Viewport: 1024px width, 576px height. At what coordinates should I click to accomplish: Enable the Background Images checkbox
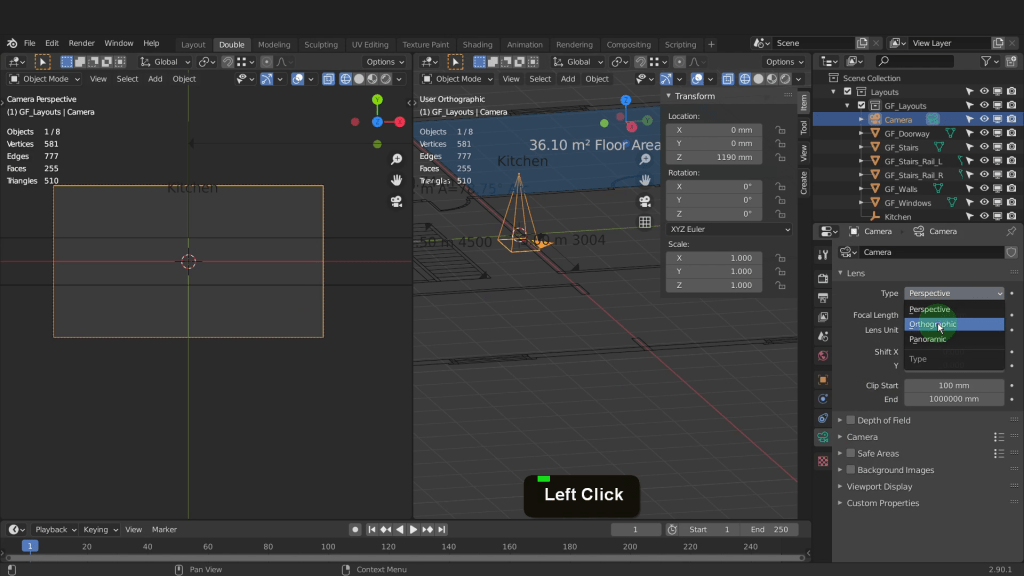[851, 470]
